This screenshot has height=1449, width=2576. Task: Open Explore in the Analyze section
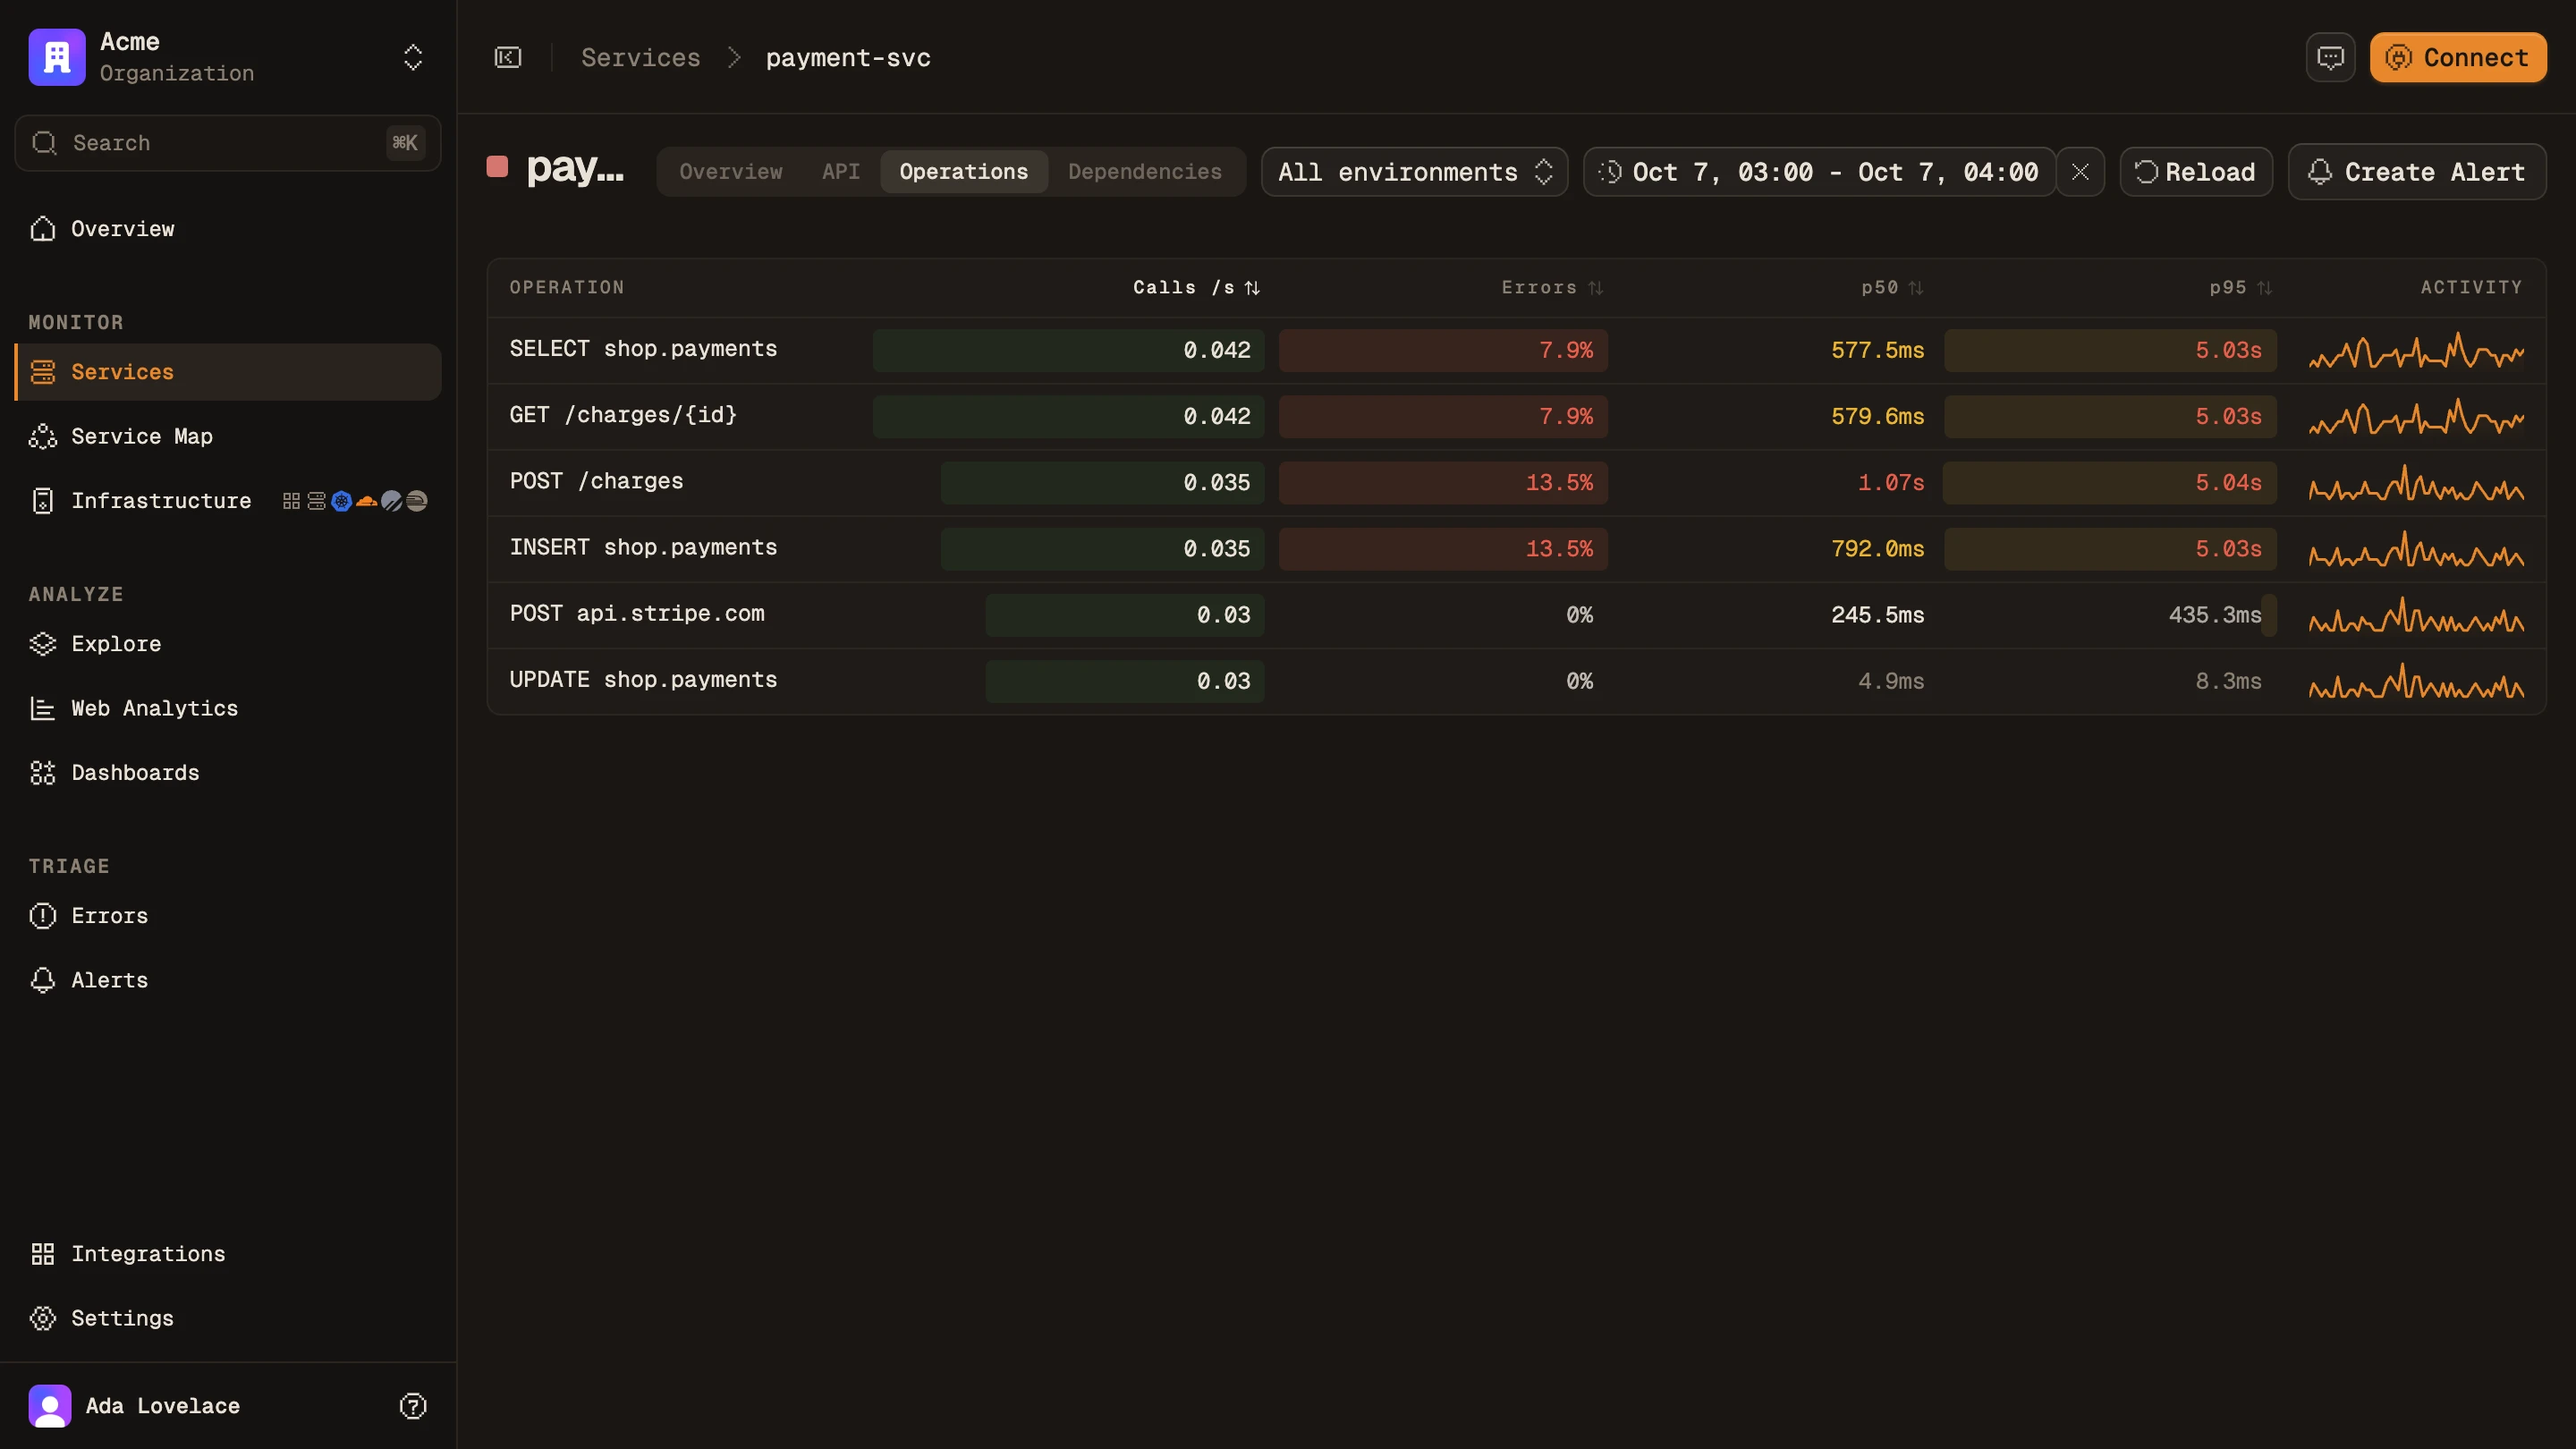click(228, 644)
